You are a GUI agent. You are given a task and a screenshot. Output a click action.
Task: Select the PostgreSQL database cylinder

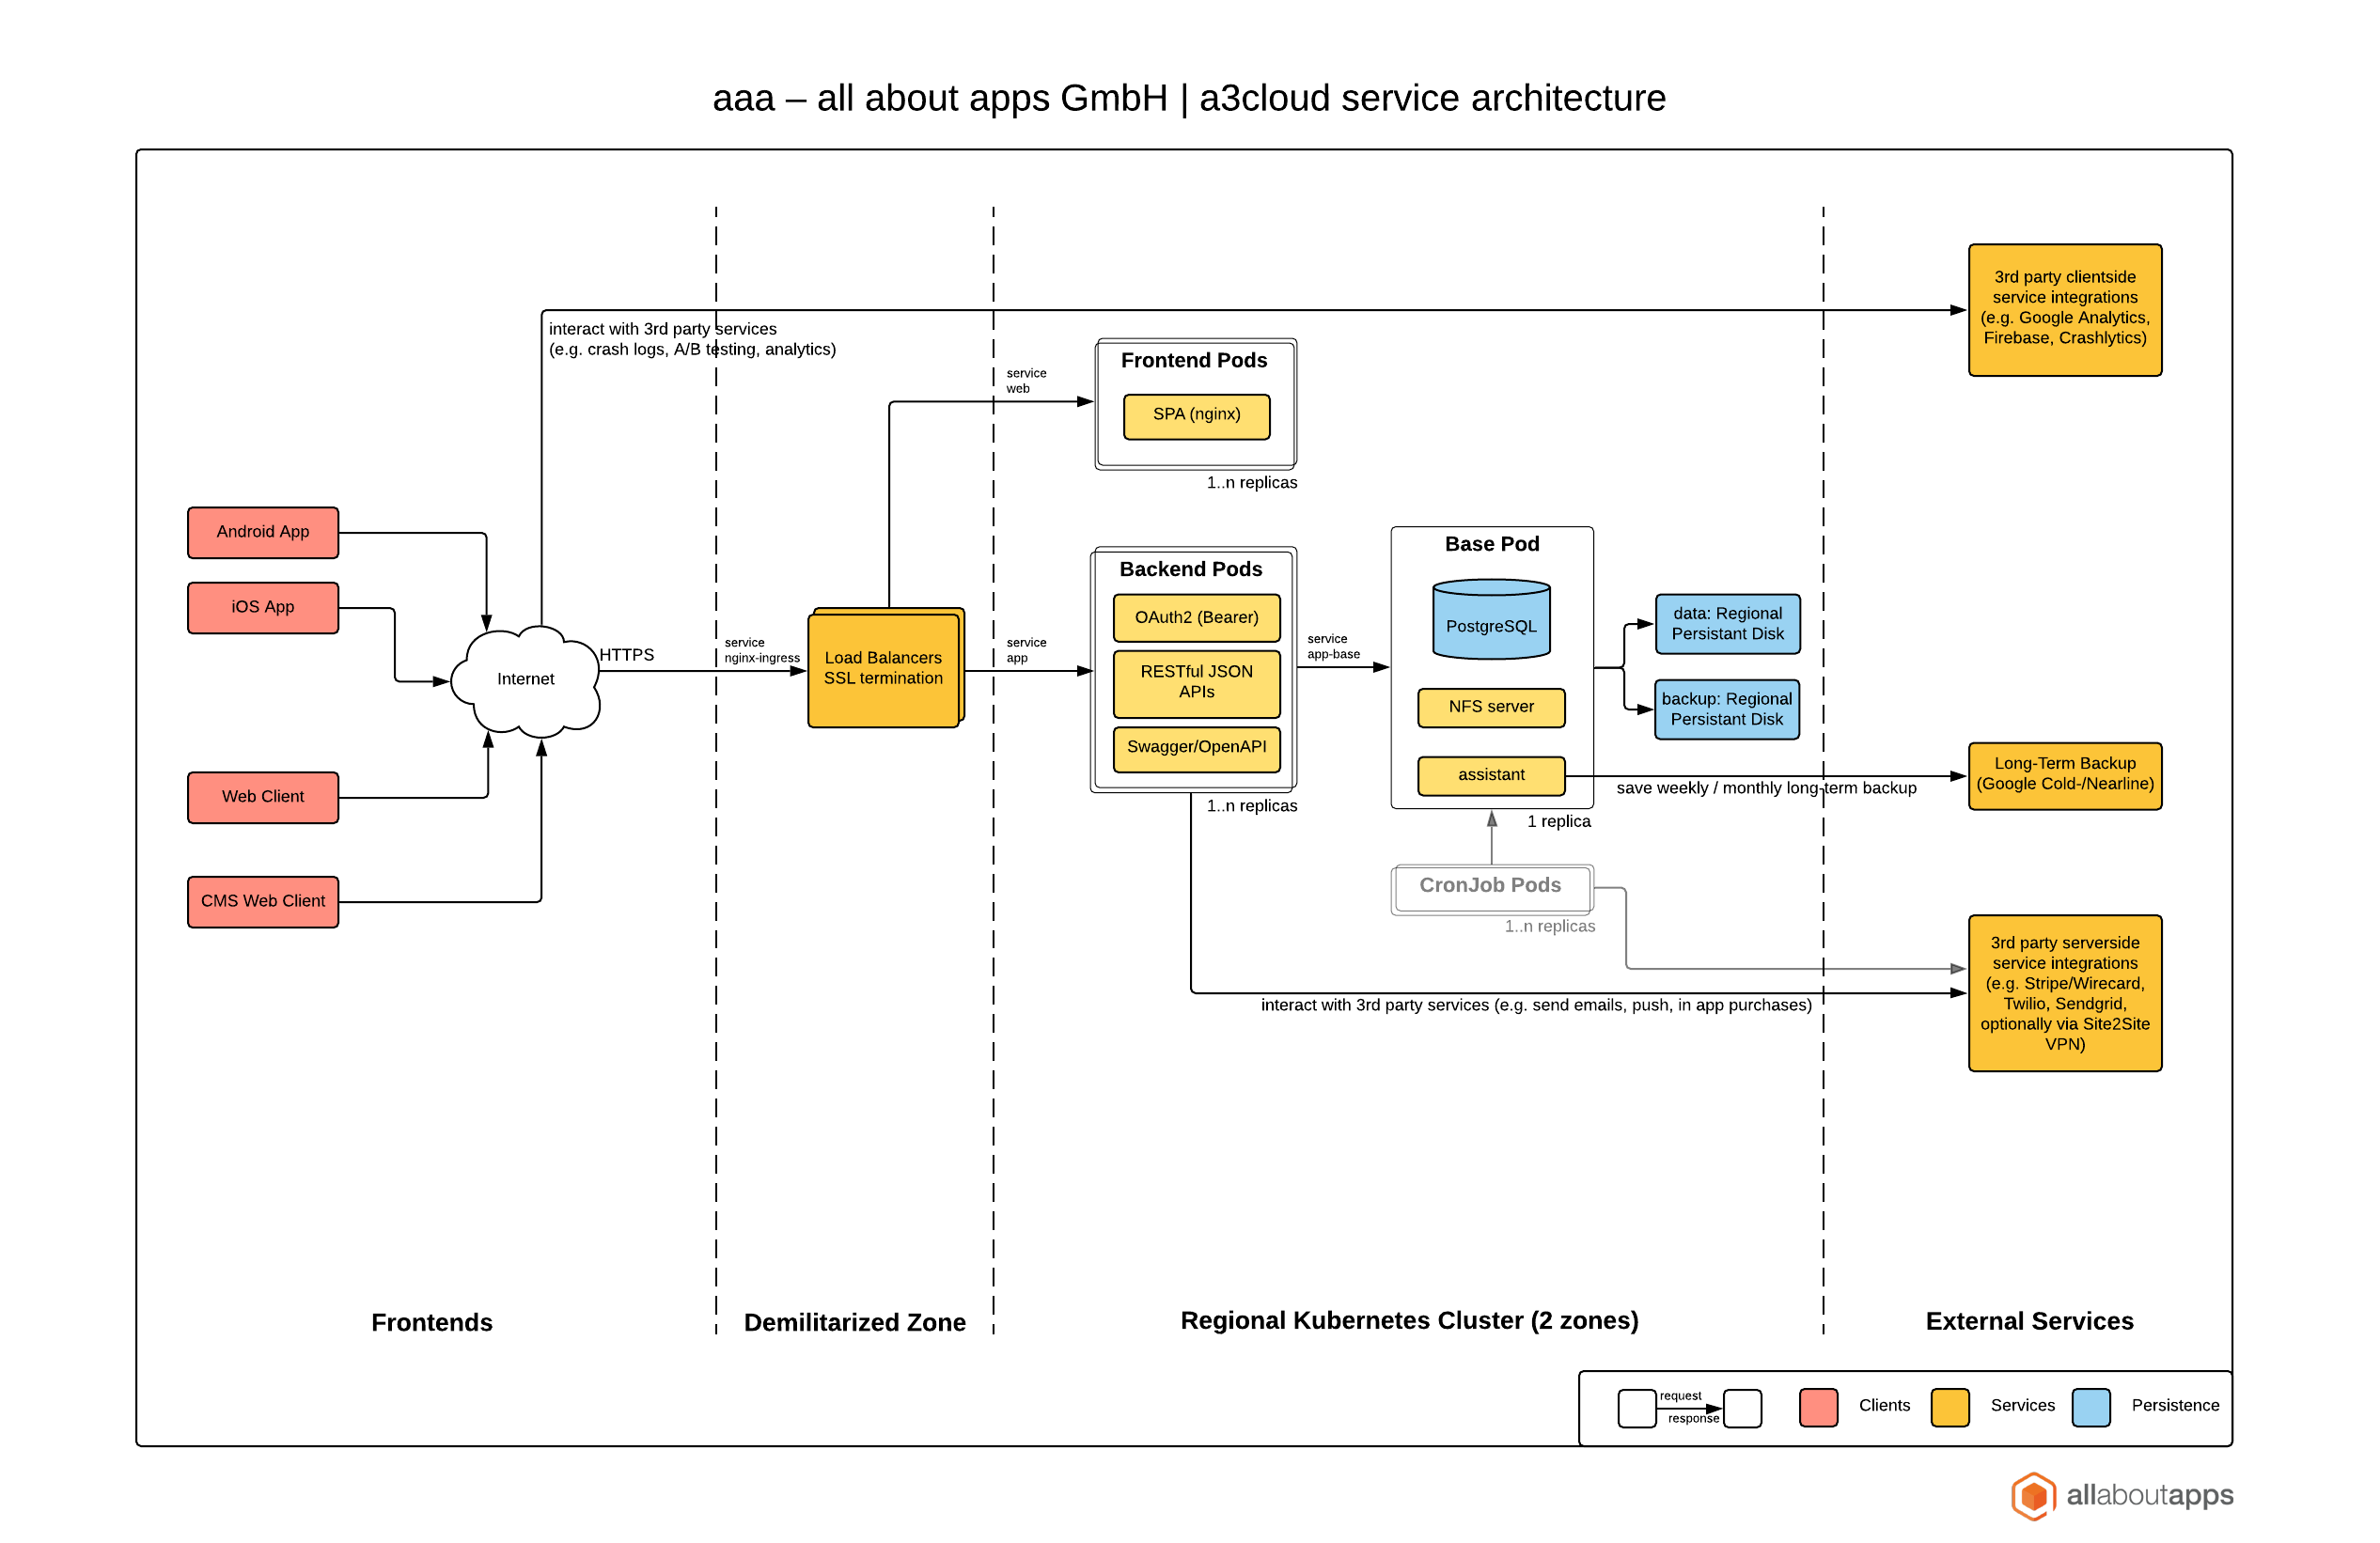pos(1491,619)
